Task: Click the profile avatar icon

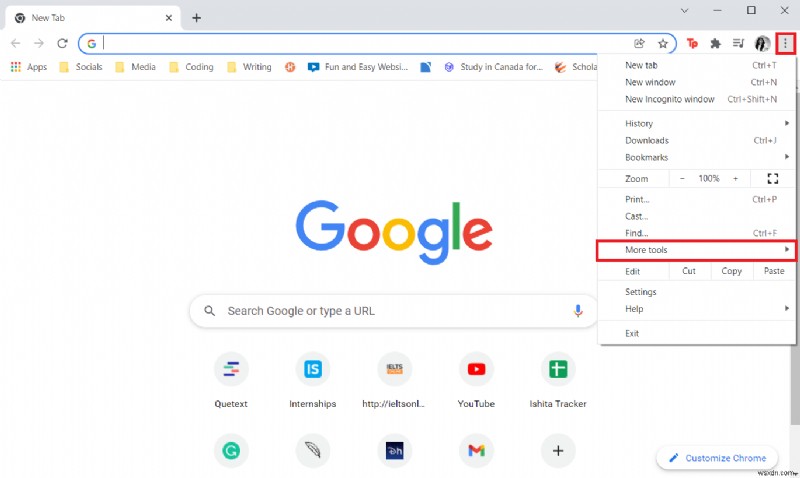Action: pyautogui.click(x=762, y=43)
